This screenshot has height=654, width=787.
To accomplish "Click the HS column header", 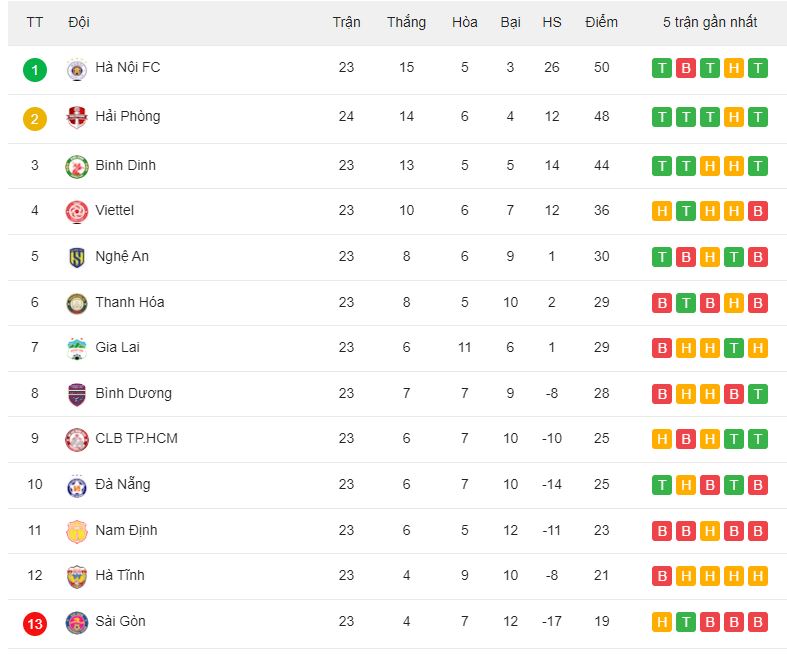I will [x=552, y=22].
